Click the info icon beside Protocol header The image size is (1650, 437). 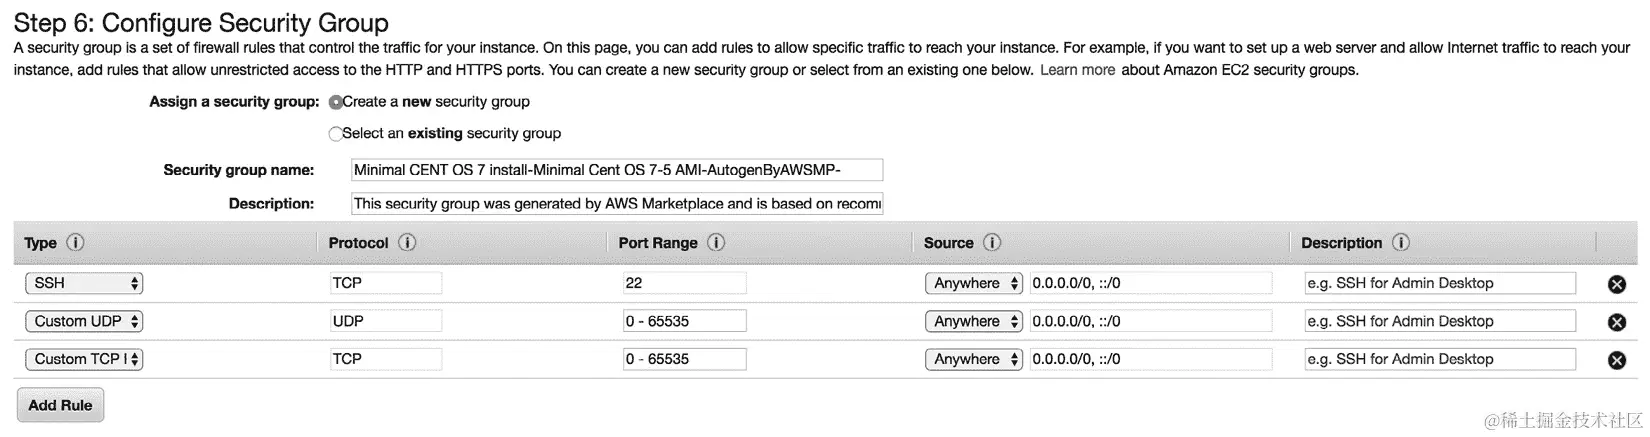407,242
